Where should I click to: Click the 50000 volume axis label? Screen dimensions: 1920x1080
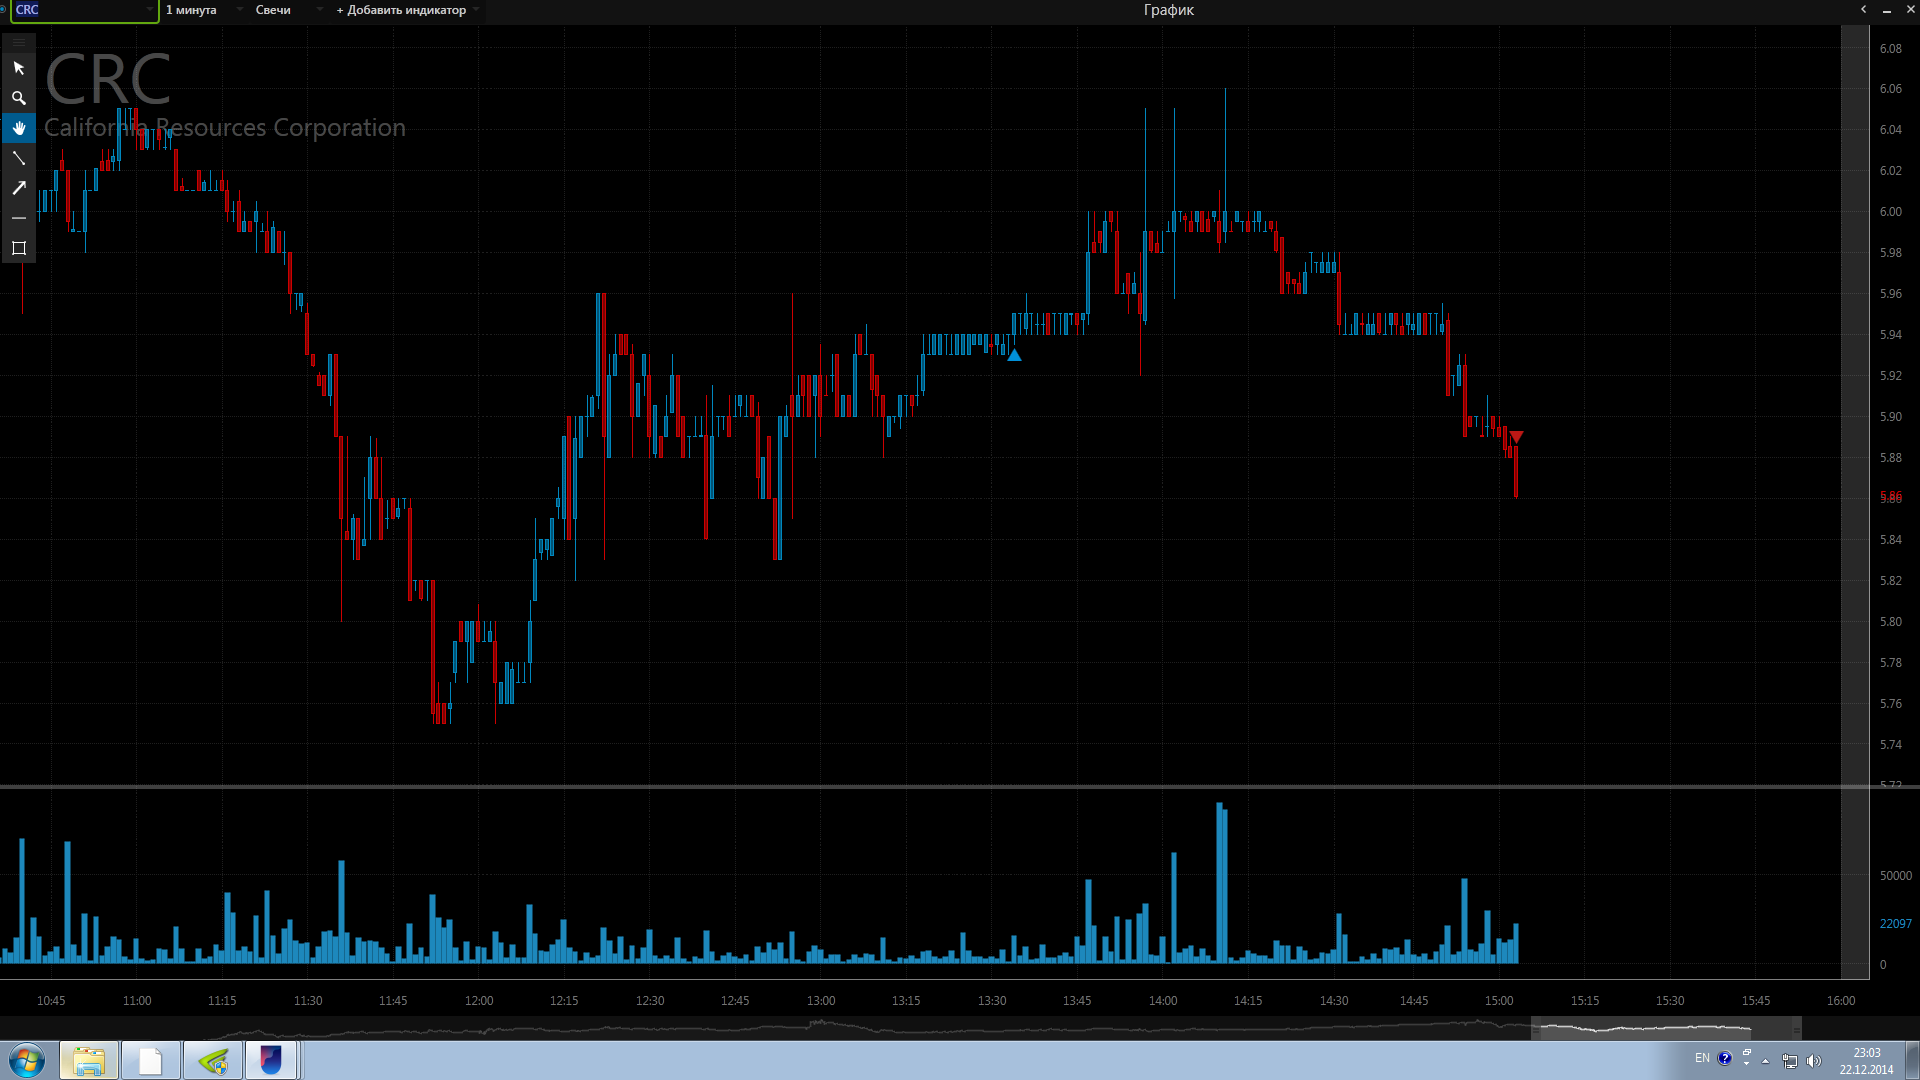tap(1895, 875)
